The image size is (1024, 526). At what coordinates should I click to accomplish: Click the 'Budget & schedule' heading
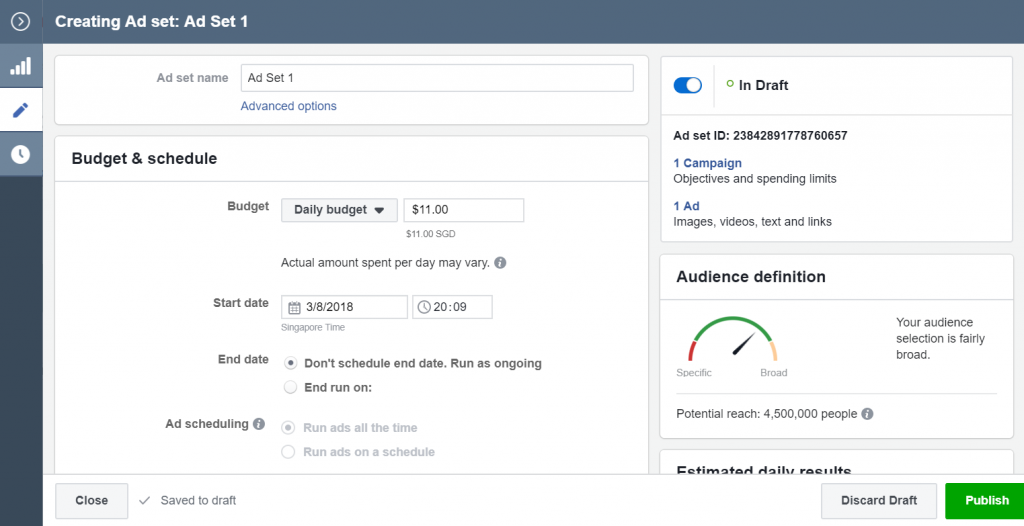(x=144, y=159)
